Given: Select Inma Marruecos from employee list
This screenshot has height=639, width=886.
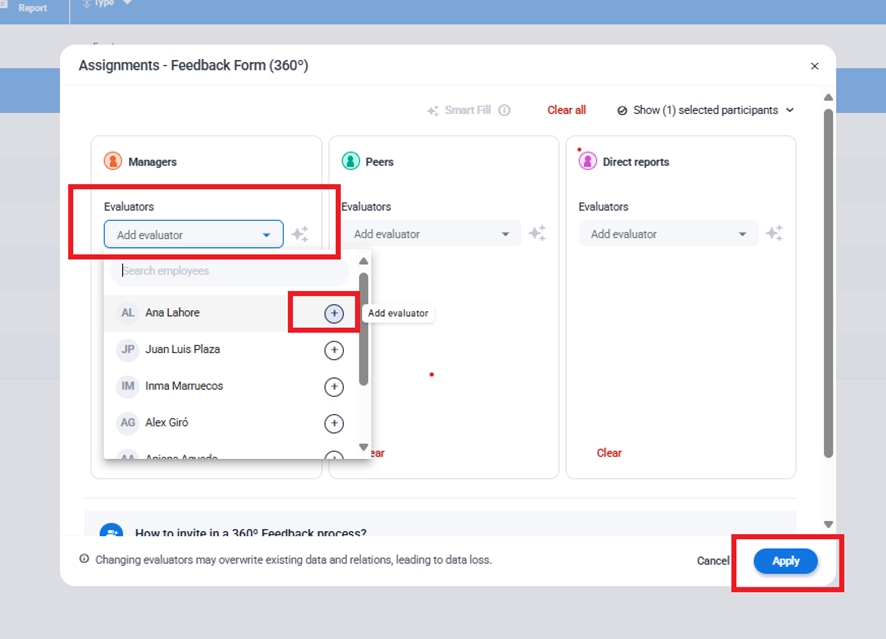Looking at the screenshot, I should (184, 386).
